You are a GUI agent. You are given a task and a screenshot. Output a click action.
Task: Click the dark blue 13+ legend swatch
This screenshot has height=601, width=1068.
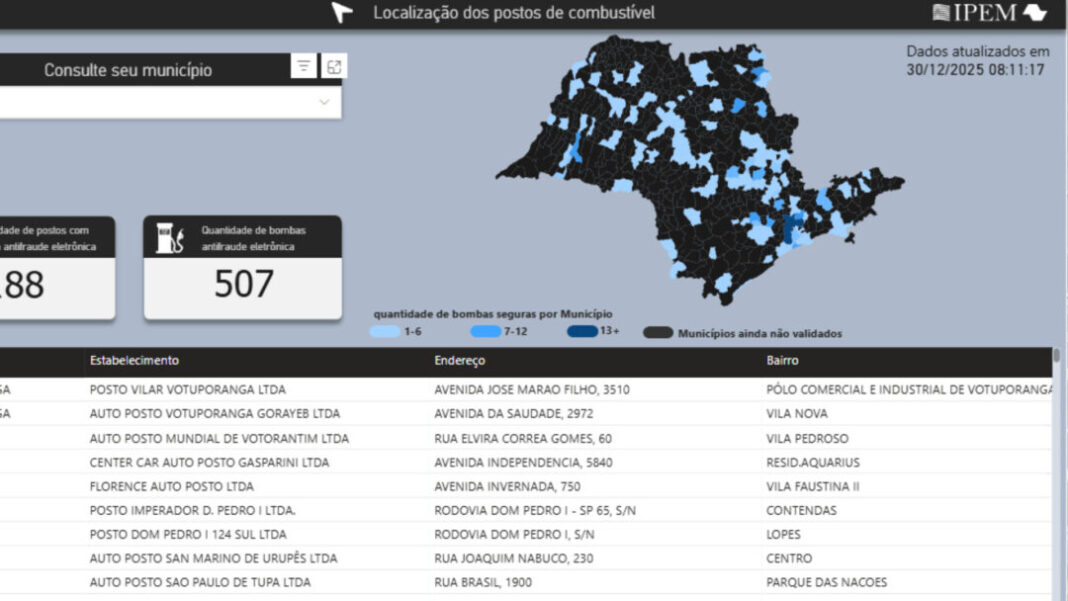582,332
